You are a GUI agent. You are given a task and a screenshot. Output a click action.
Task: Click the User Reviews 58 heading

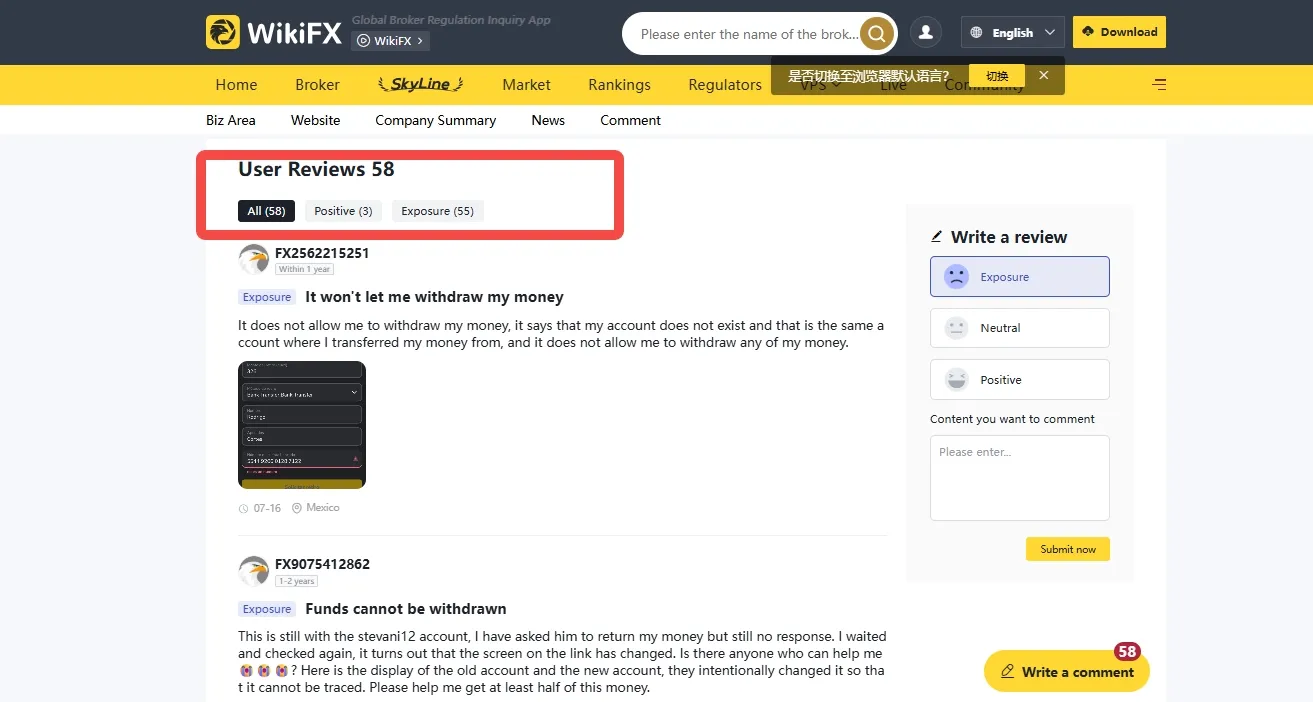(316, 169)
